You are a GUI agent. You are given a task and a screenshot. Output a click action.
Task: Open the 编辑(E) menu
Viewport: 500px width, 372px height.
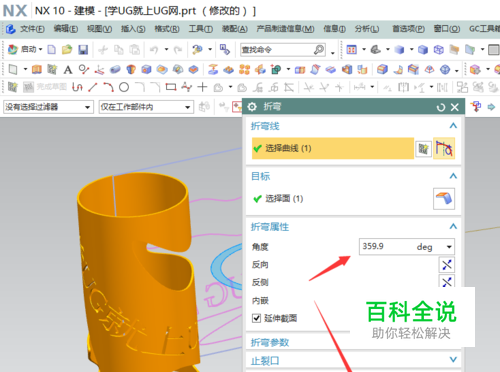point(66,29)
